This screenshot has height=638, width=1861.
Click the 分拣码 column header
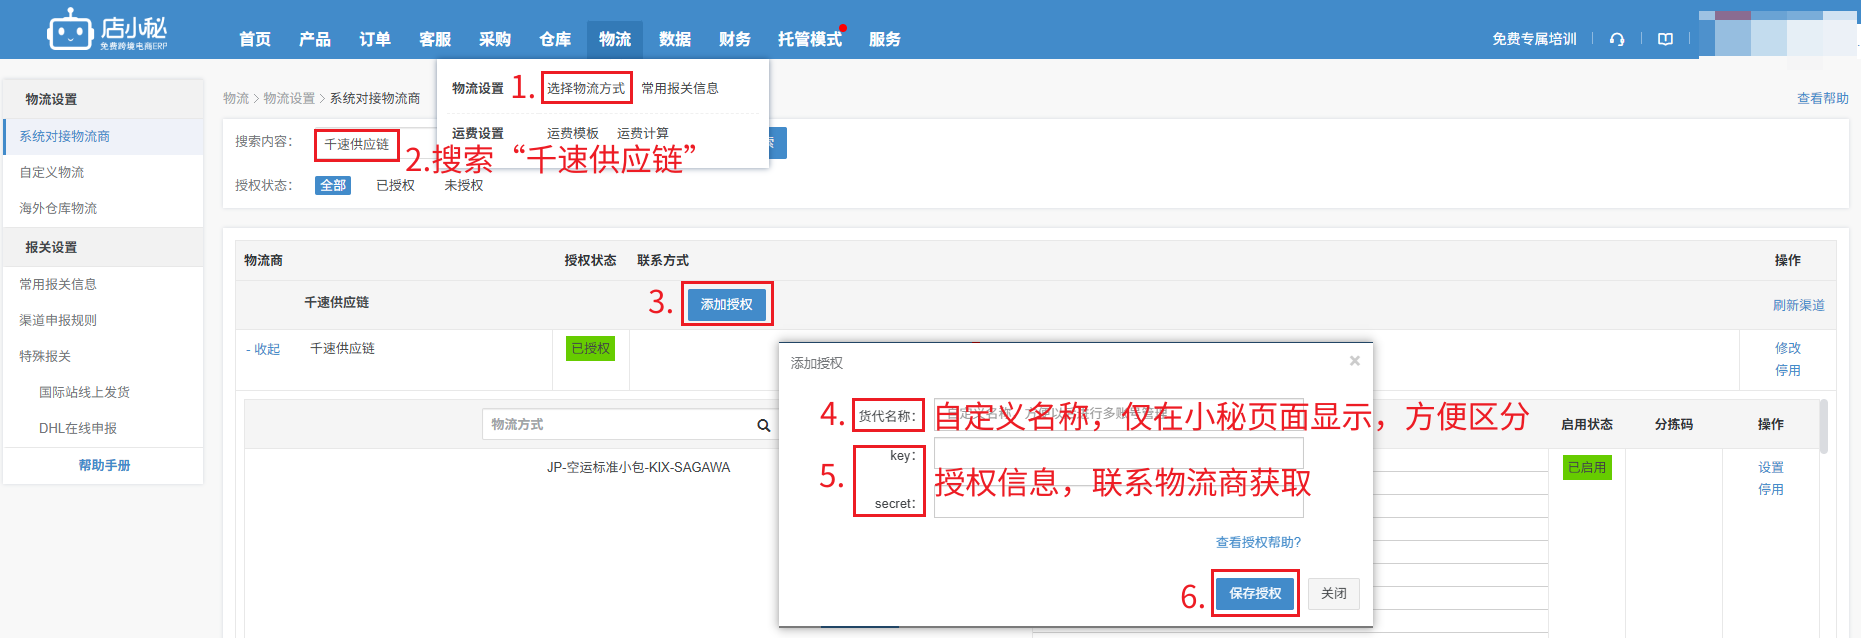tap(1673, 424)
